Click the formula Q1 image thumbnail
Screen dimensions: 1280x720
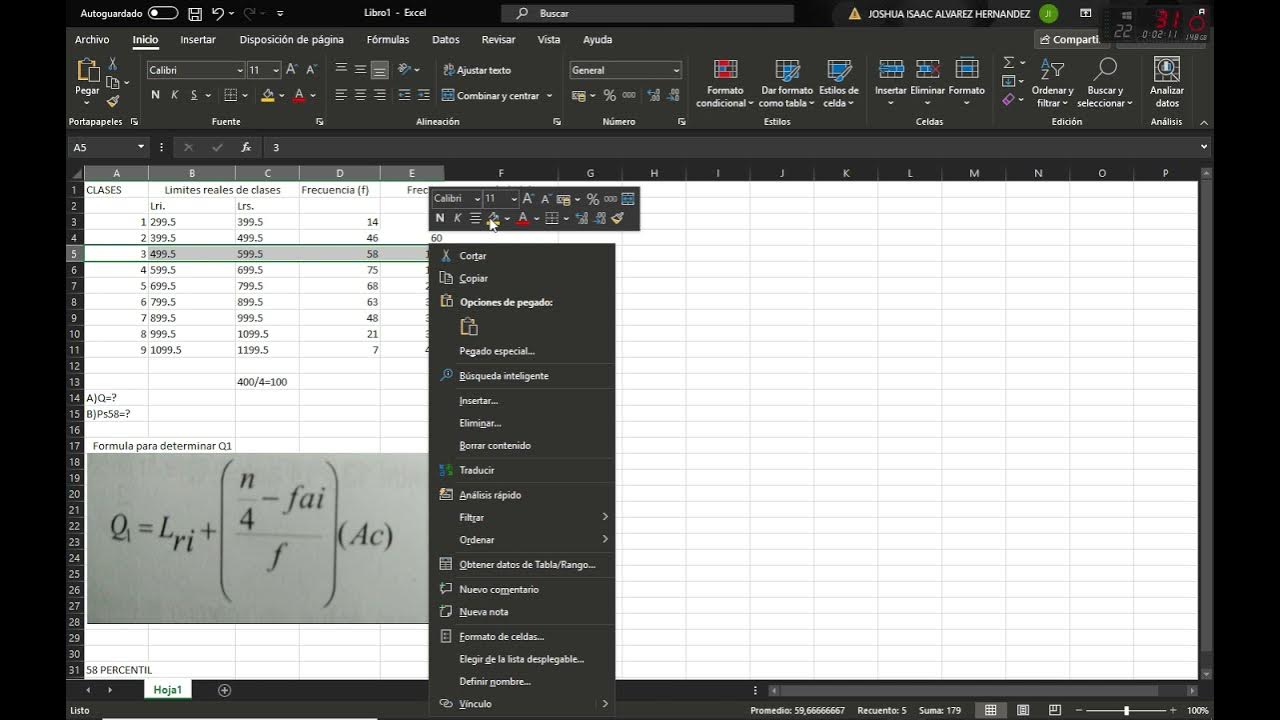pyautogui.click(x=258, y=538)
